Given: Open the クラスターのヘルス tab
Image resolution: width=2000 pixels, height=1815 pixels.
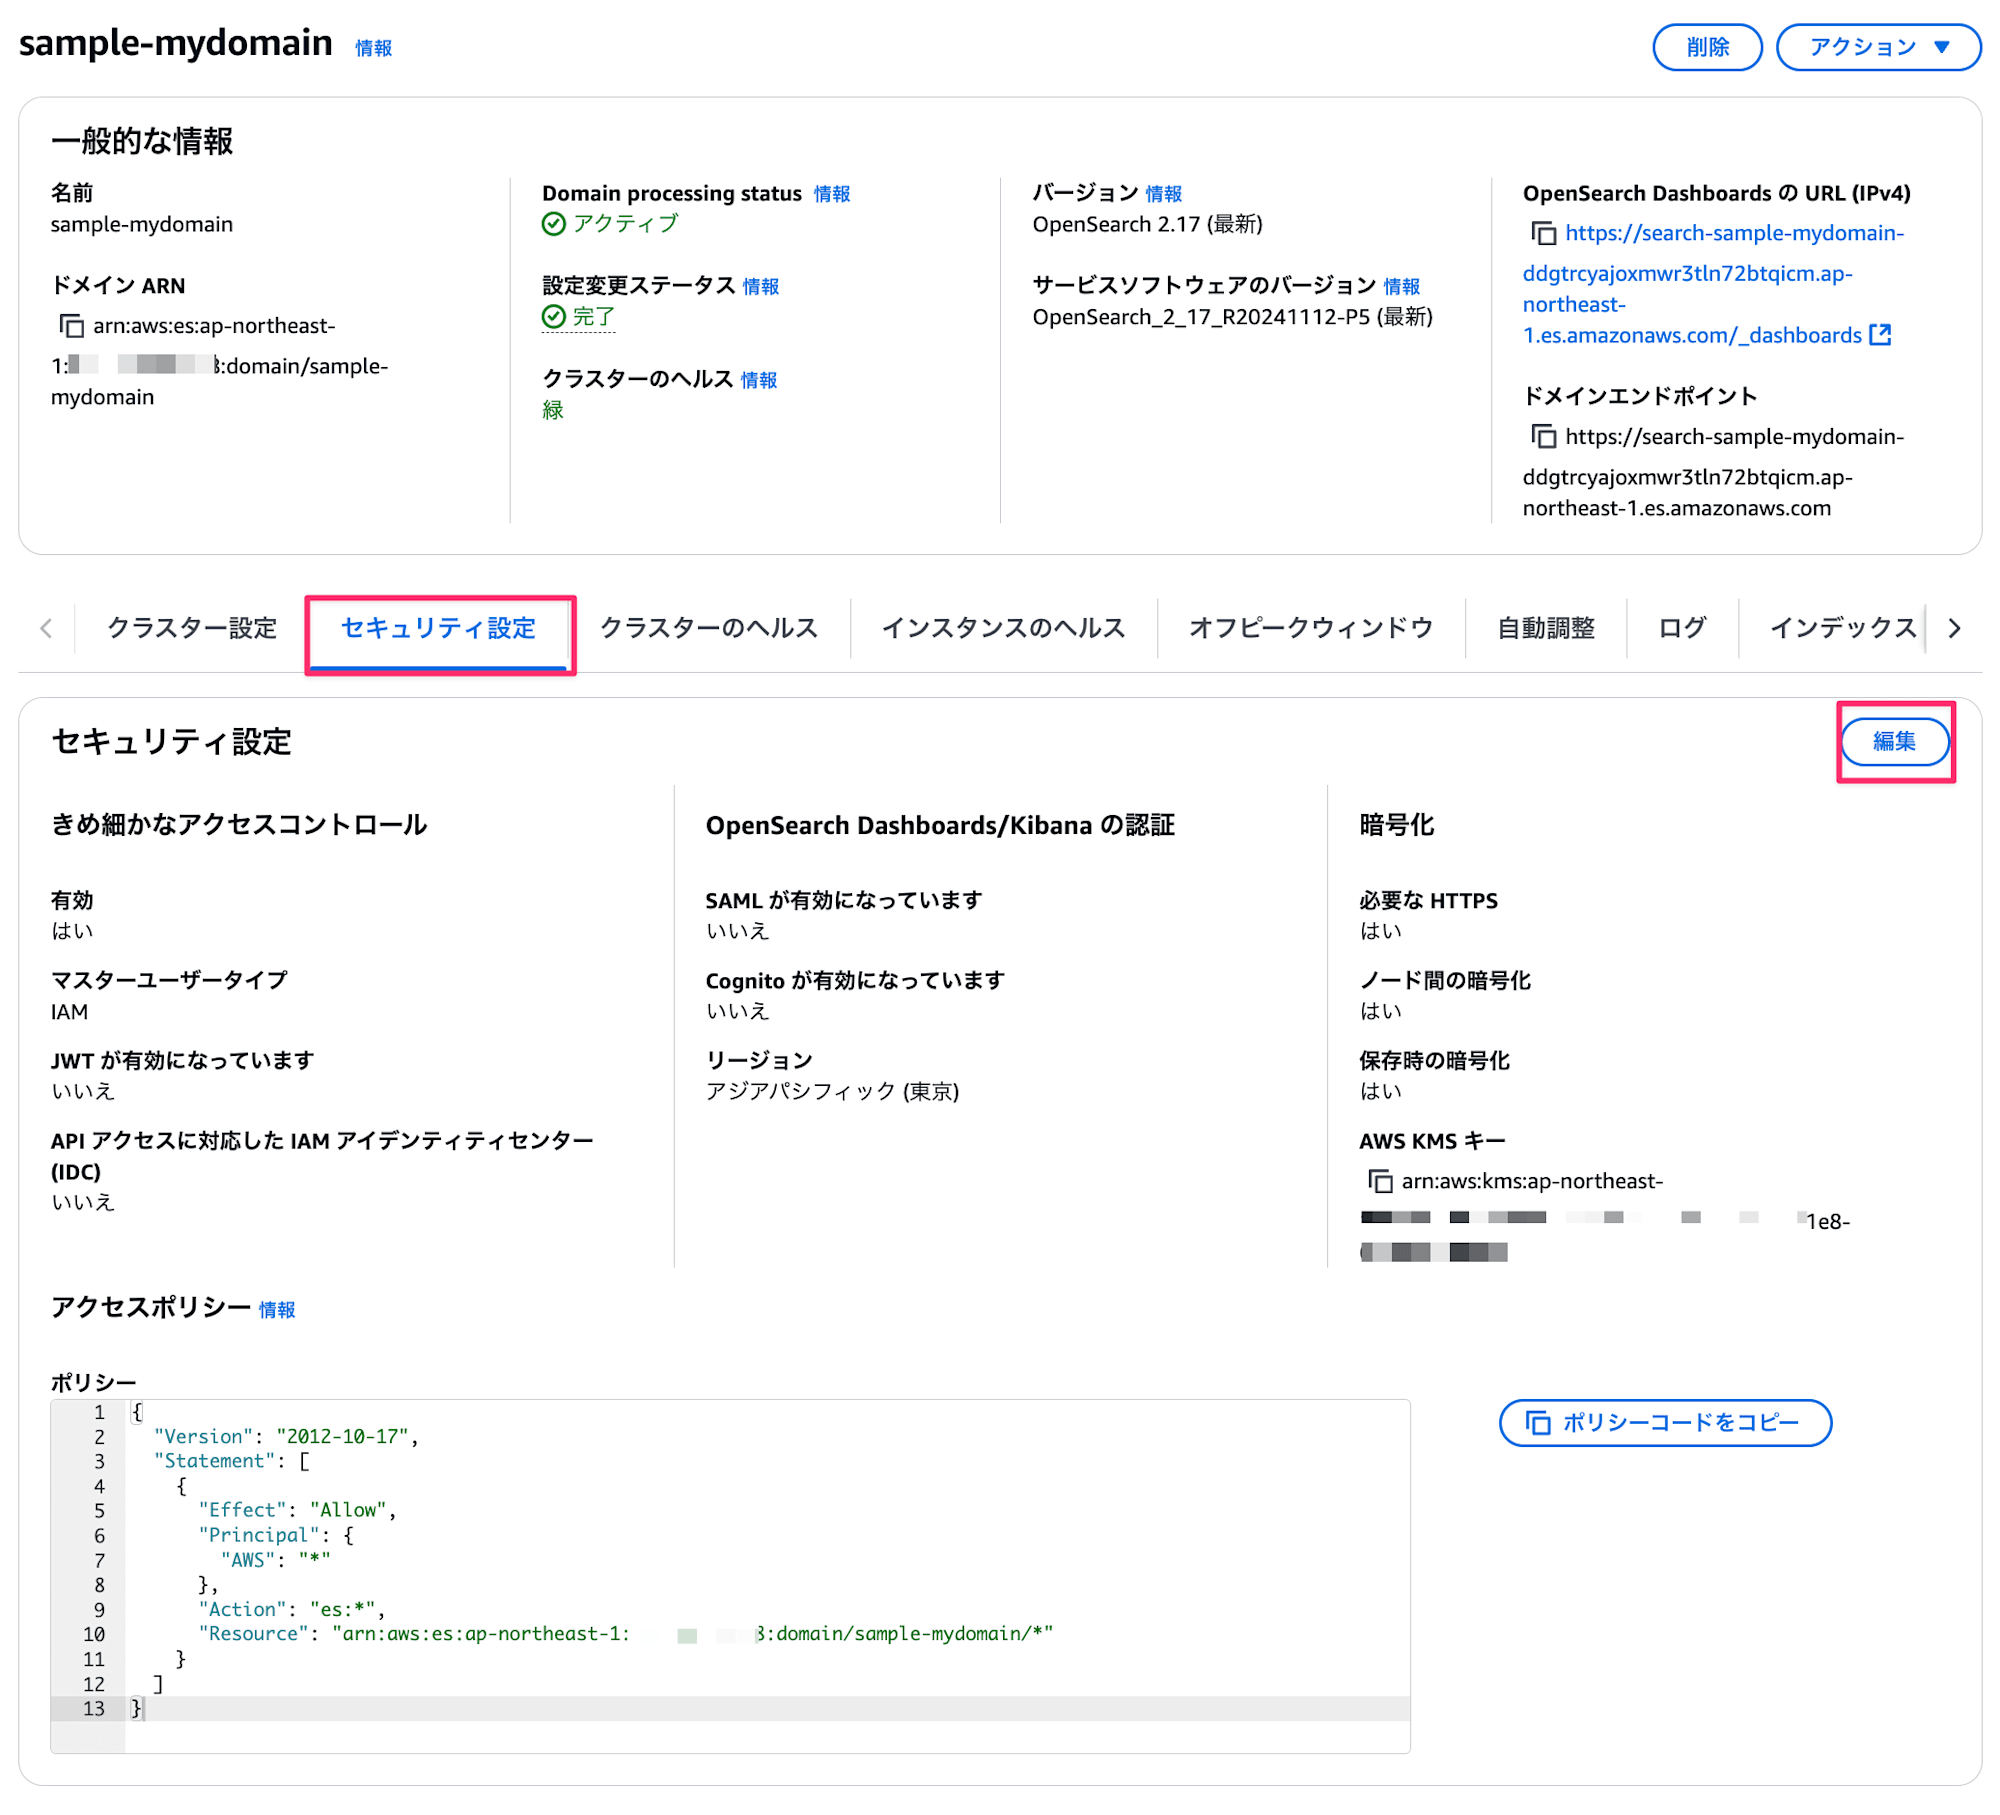Looking at the screenshot, I should coord(709,628).
